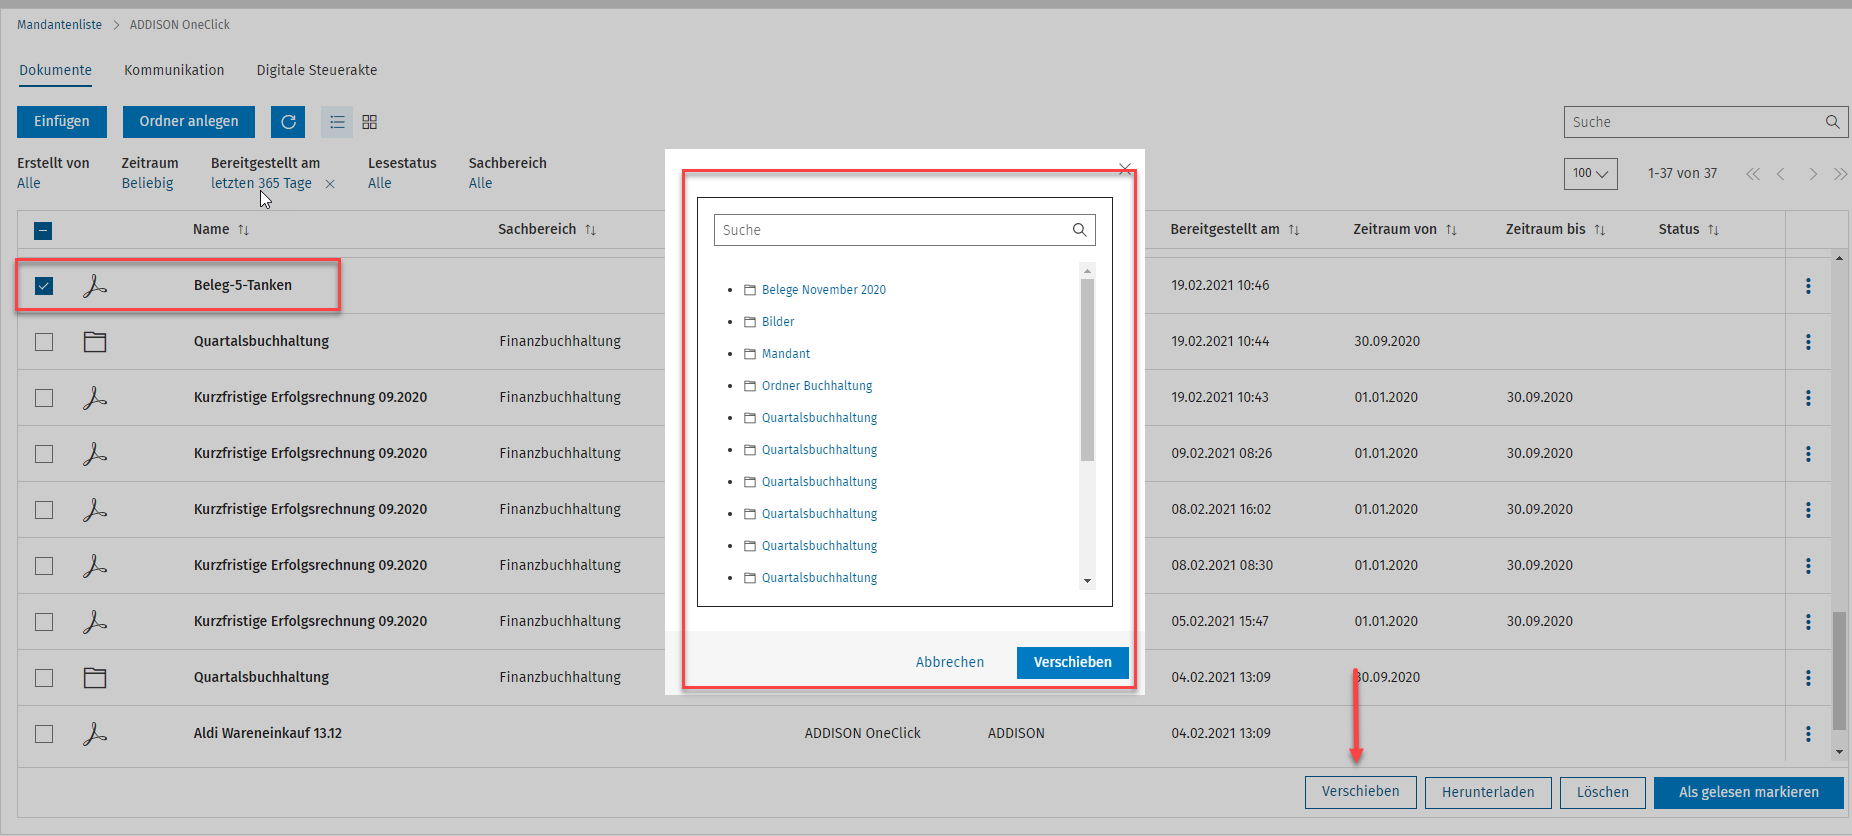
Task: Click the magnifier in the main search box
Action: pos(1832,122)
